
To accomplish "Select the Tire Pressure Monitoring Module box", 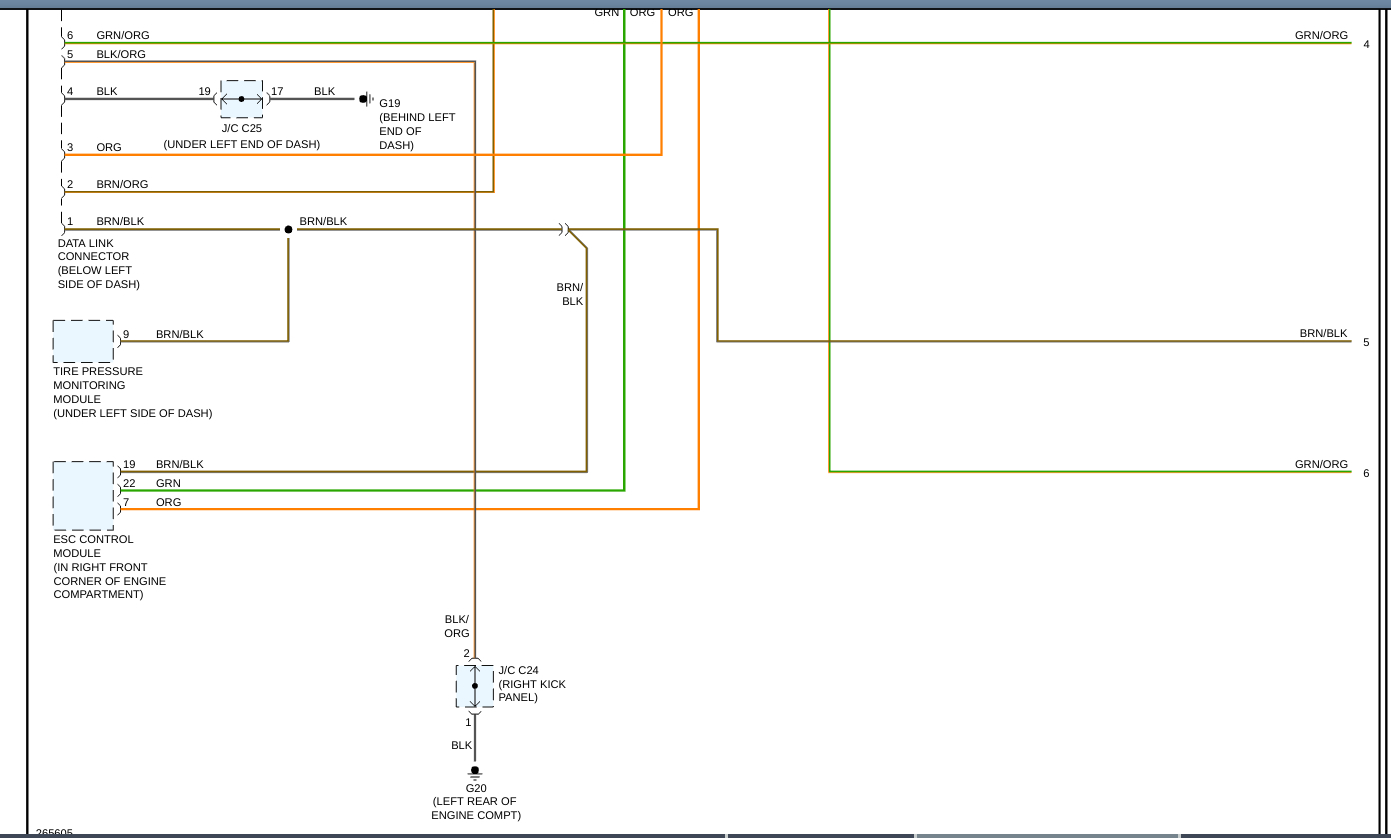I will pos(83,341).
